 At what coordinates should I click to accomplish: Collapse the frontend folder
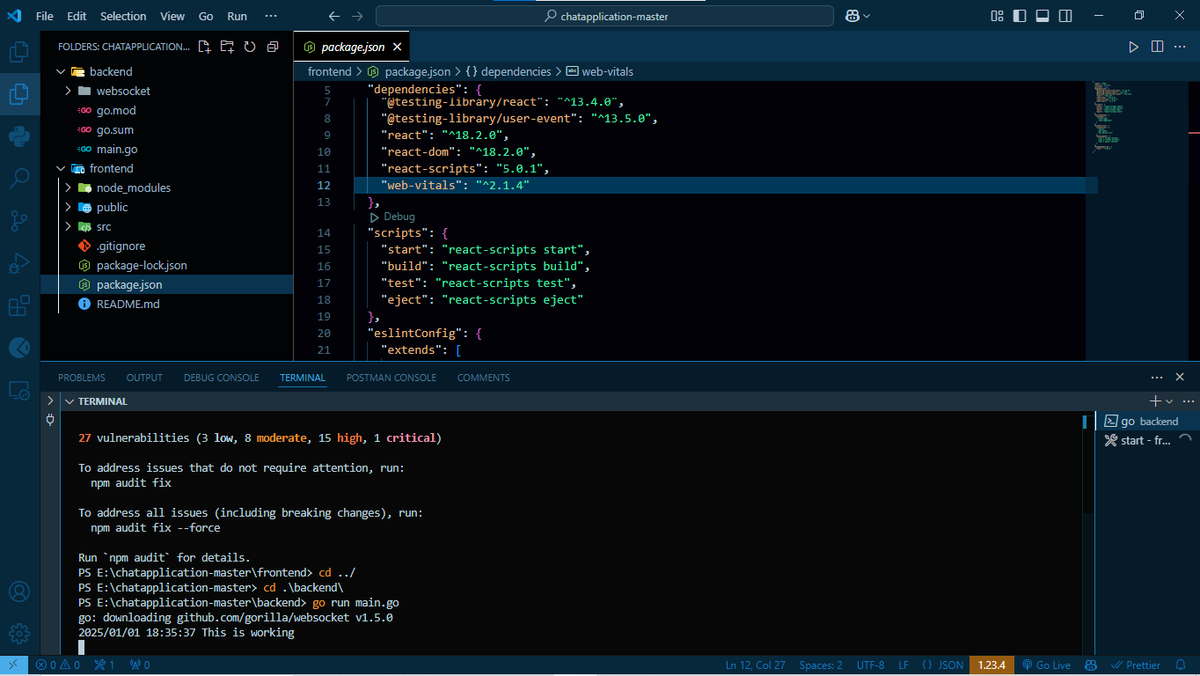[x=62, y=169]
